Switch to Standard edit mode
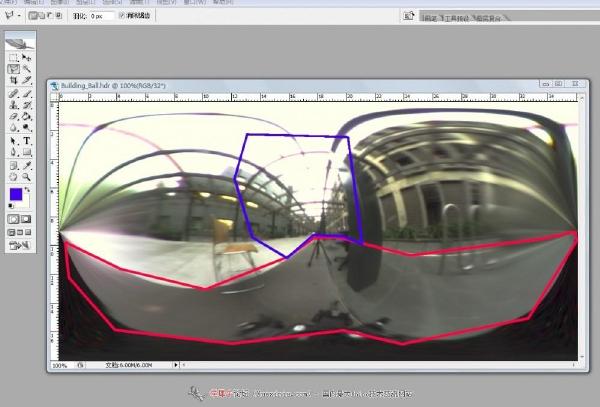 click(x=14, y=219)
